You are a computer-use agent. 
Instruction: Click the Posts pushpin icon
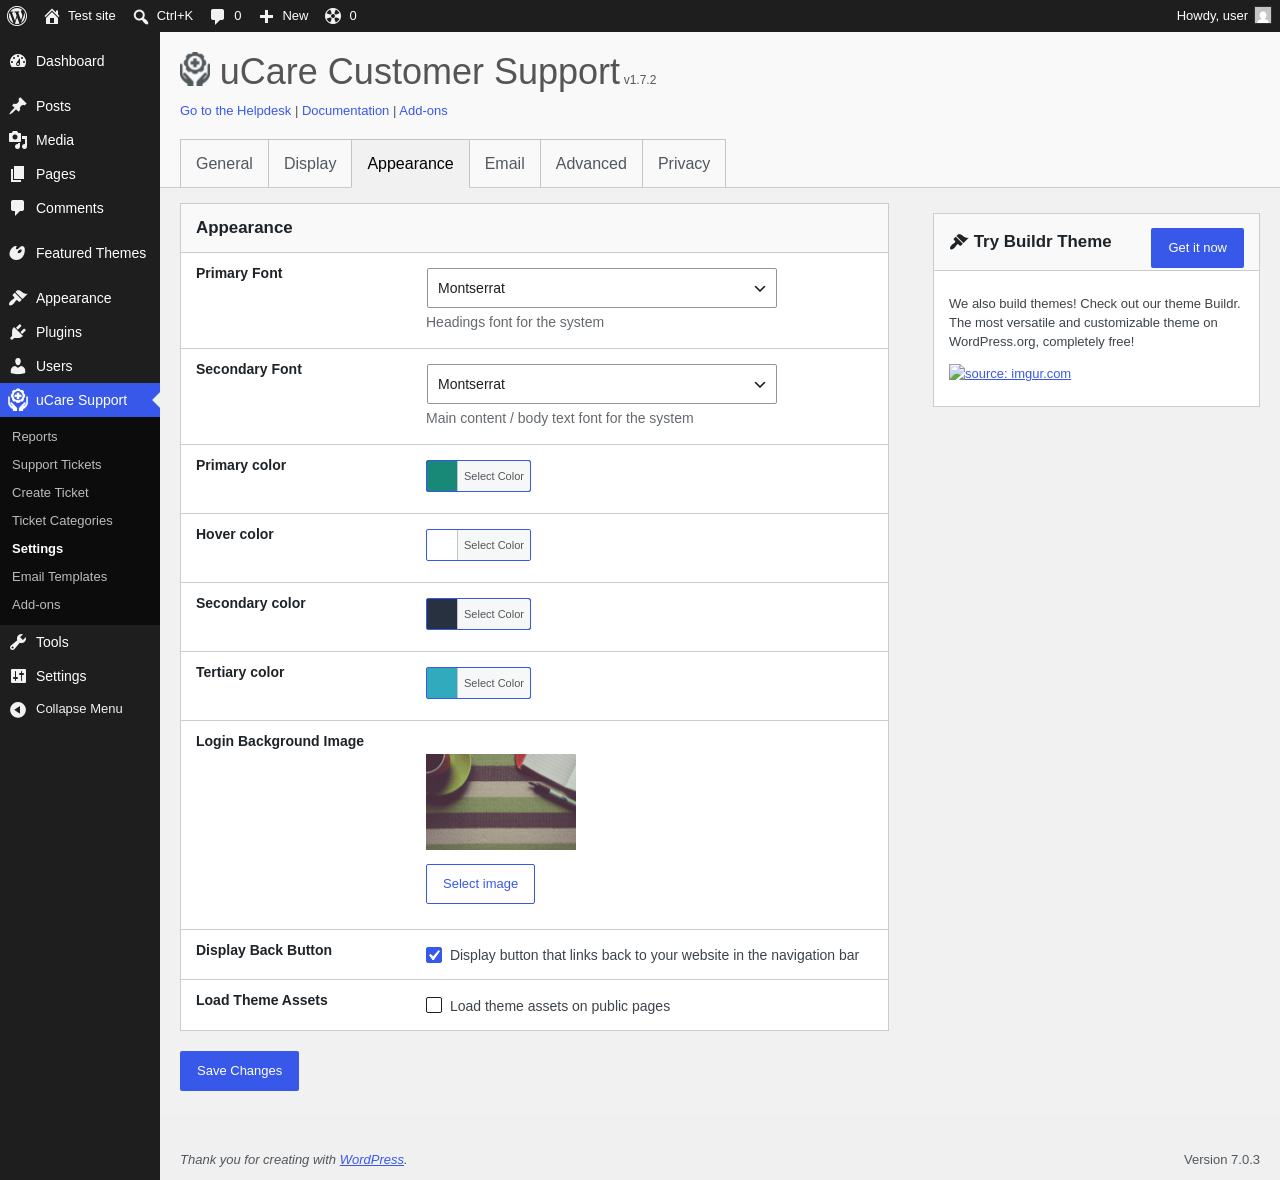(x=18, y=106)
